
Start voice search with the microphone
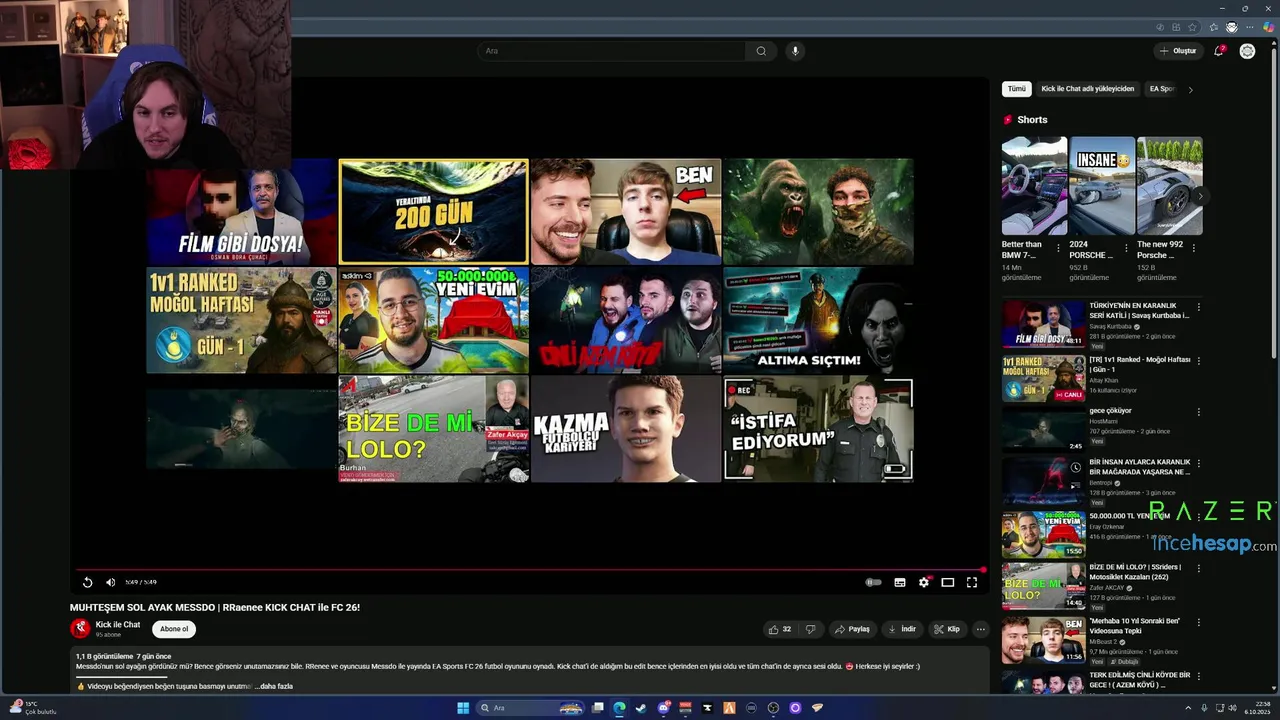tap(795, 51)
